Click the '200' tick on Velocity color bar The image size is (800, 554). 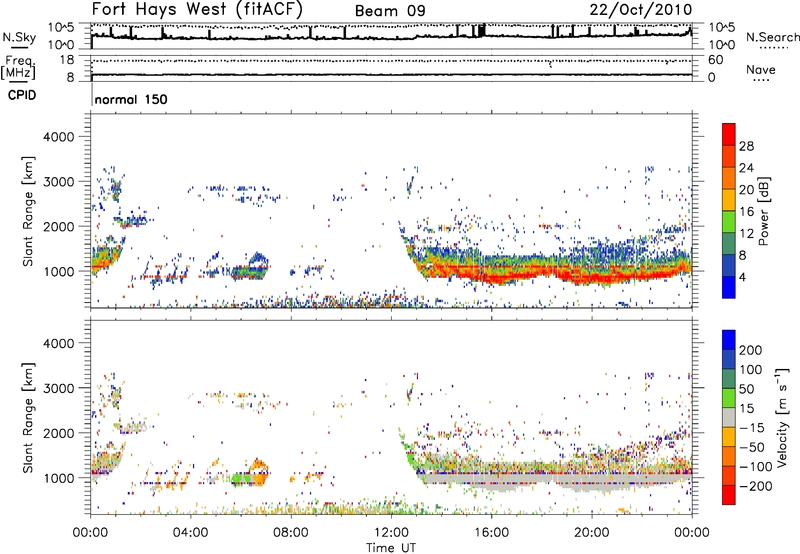751,350
